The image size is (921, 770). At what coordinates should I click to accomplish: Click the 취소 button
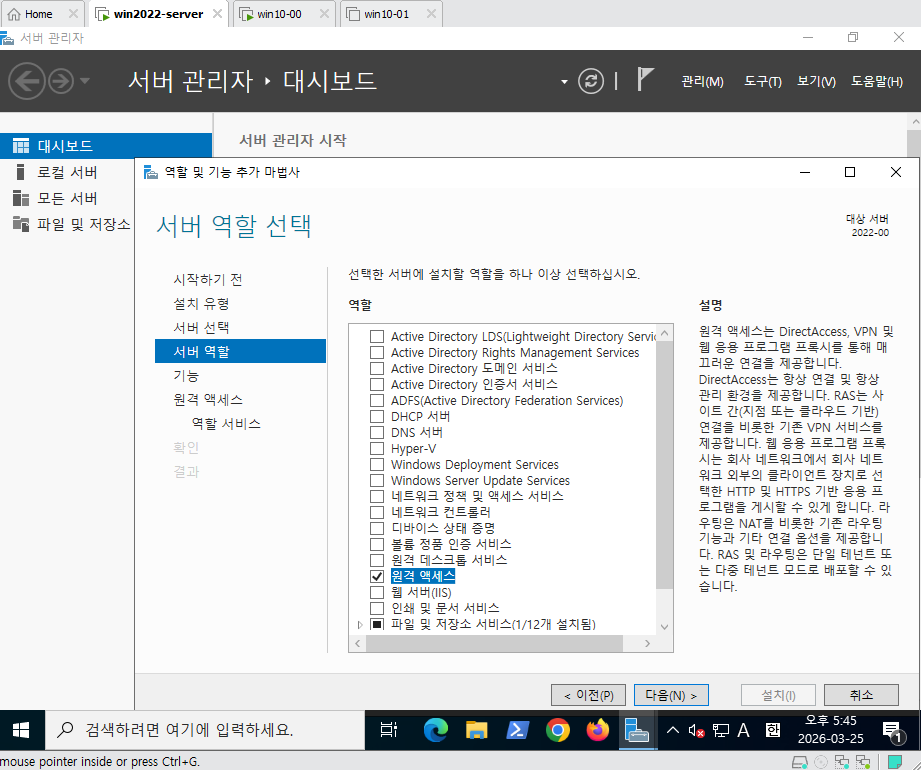tap(861, 695)
